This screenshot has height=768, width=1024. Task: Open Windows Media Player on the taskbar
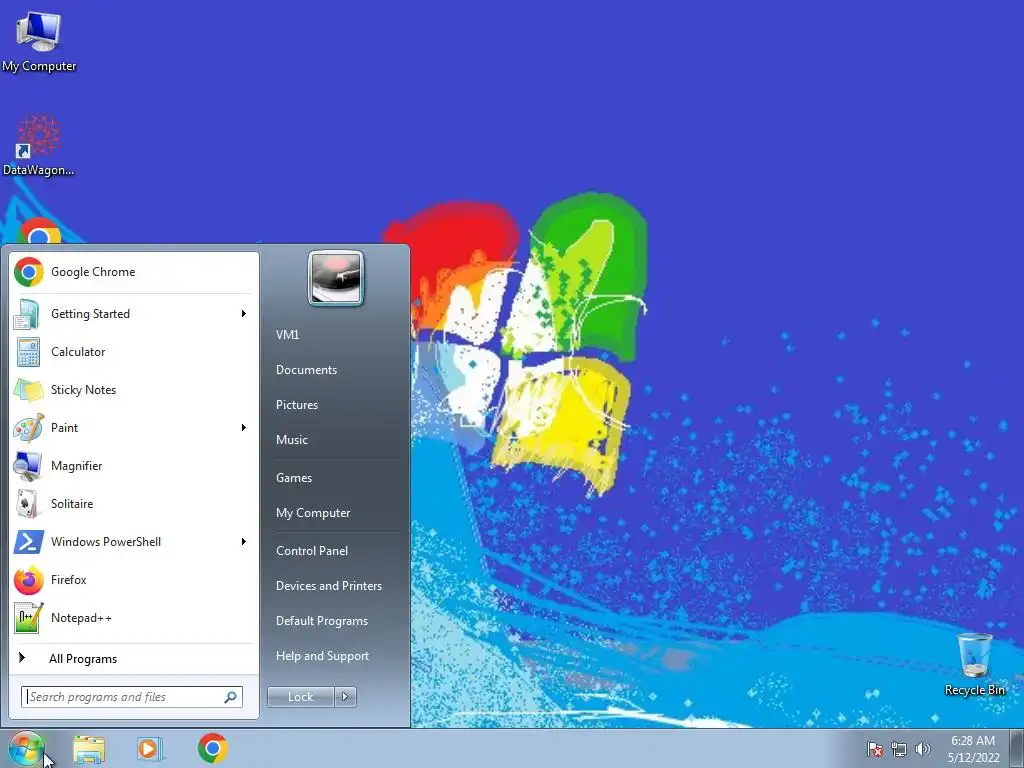coord(150,748)
